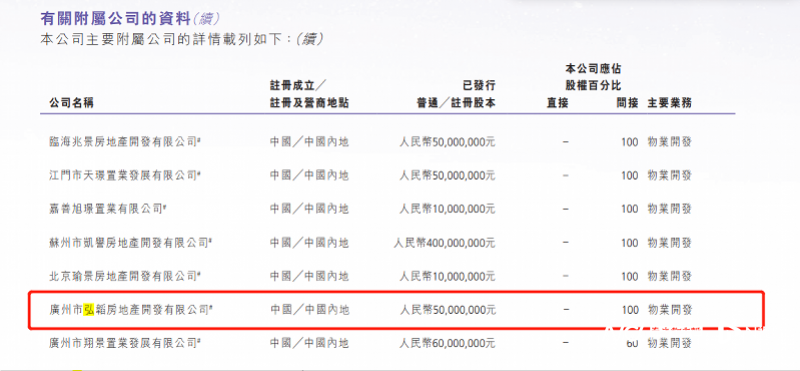Click the indirect '100' in 蘇州市凱譽 row
800x371 pixels.
click(x=630, y=242)
